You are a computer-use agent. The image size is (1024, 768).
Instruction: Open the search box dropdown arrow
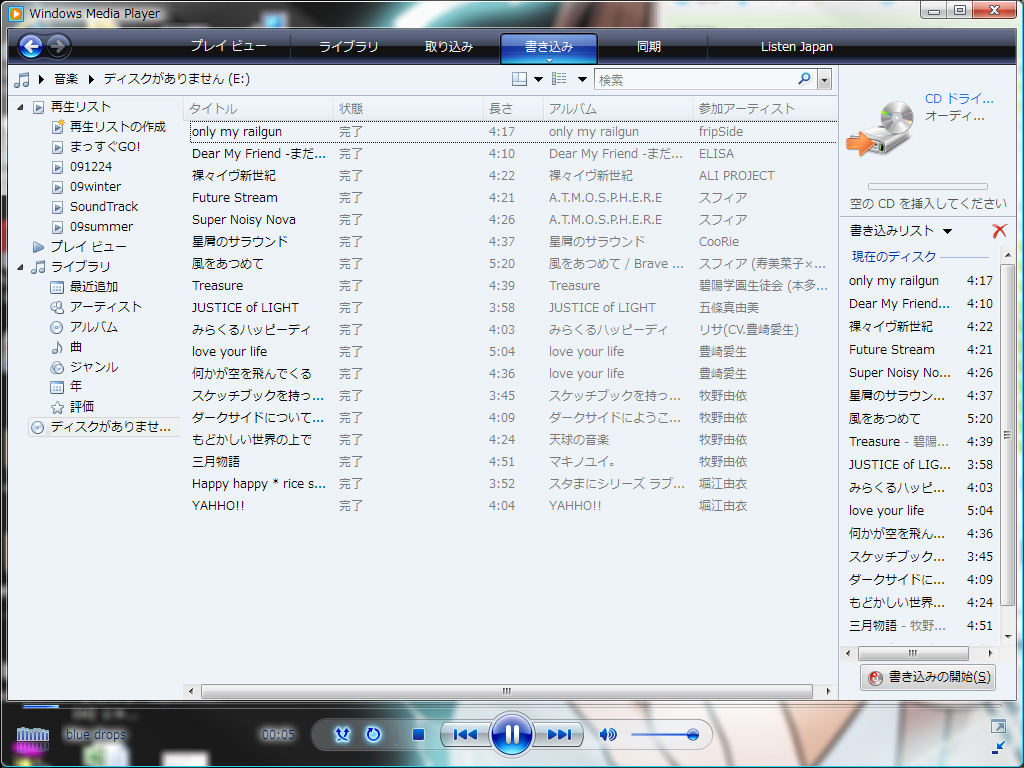coord(824,80)
